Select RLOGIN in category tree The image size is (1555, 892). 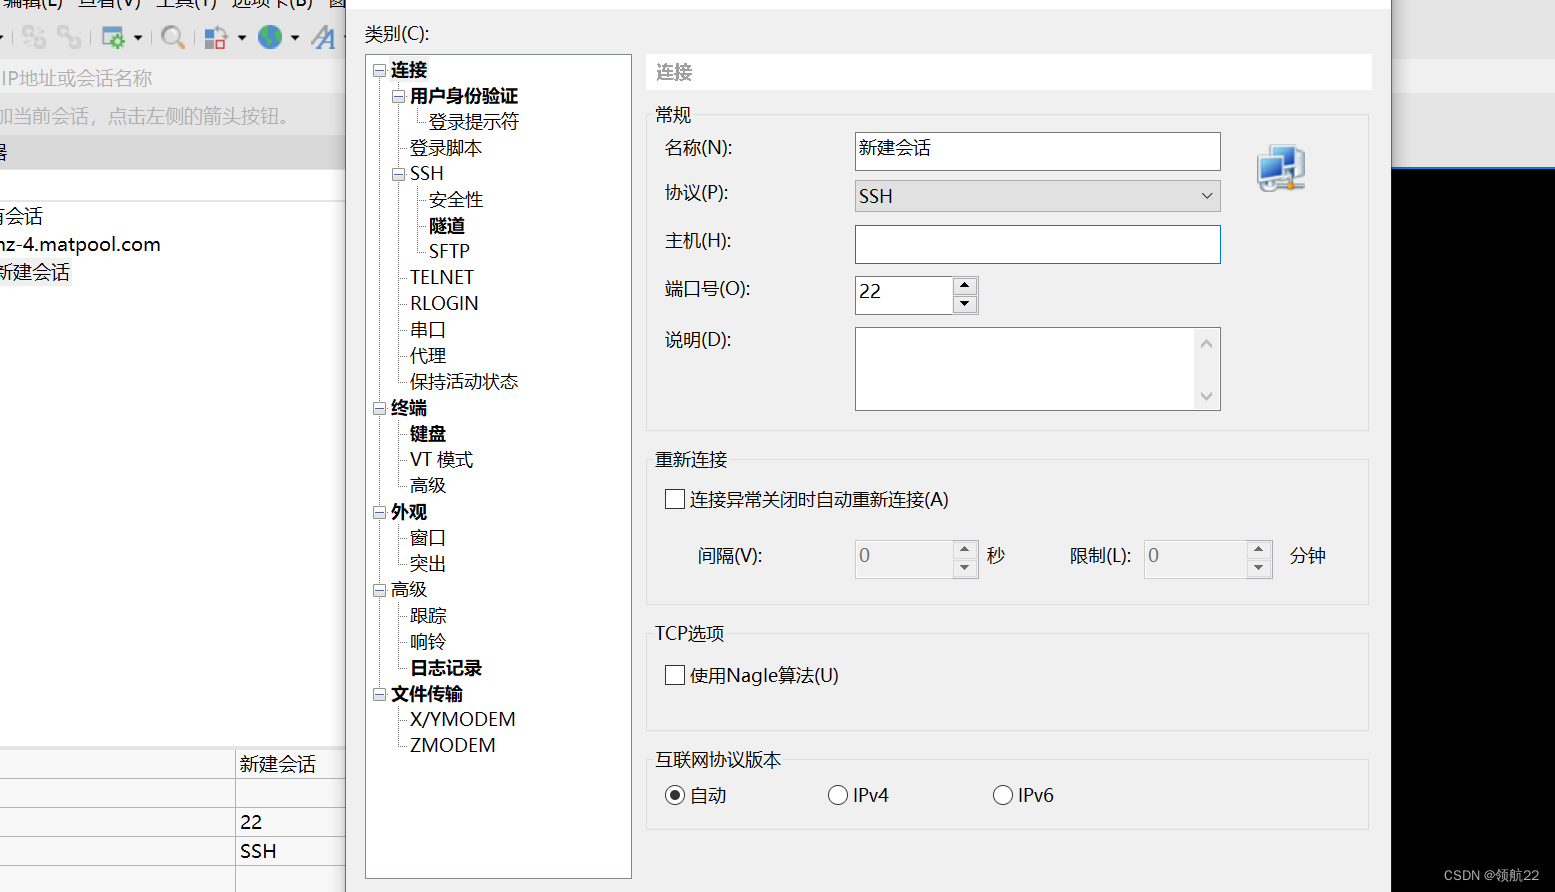(x=444, y=304)
